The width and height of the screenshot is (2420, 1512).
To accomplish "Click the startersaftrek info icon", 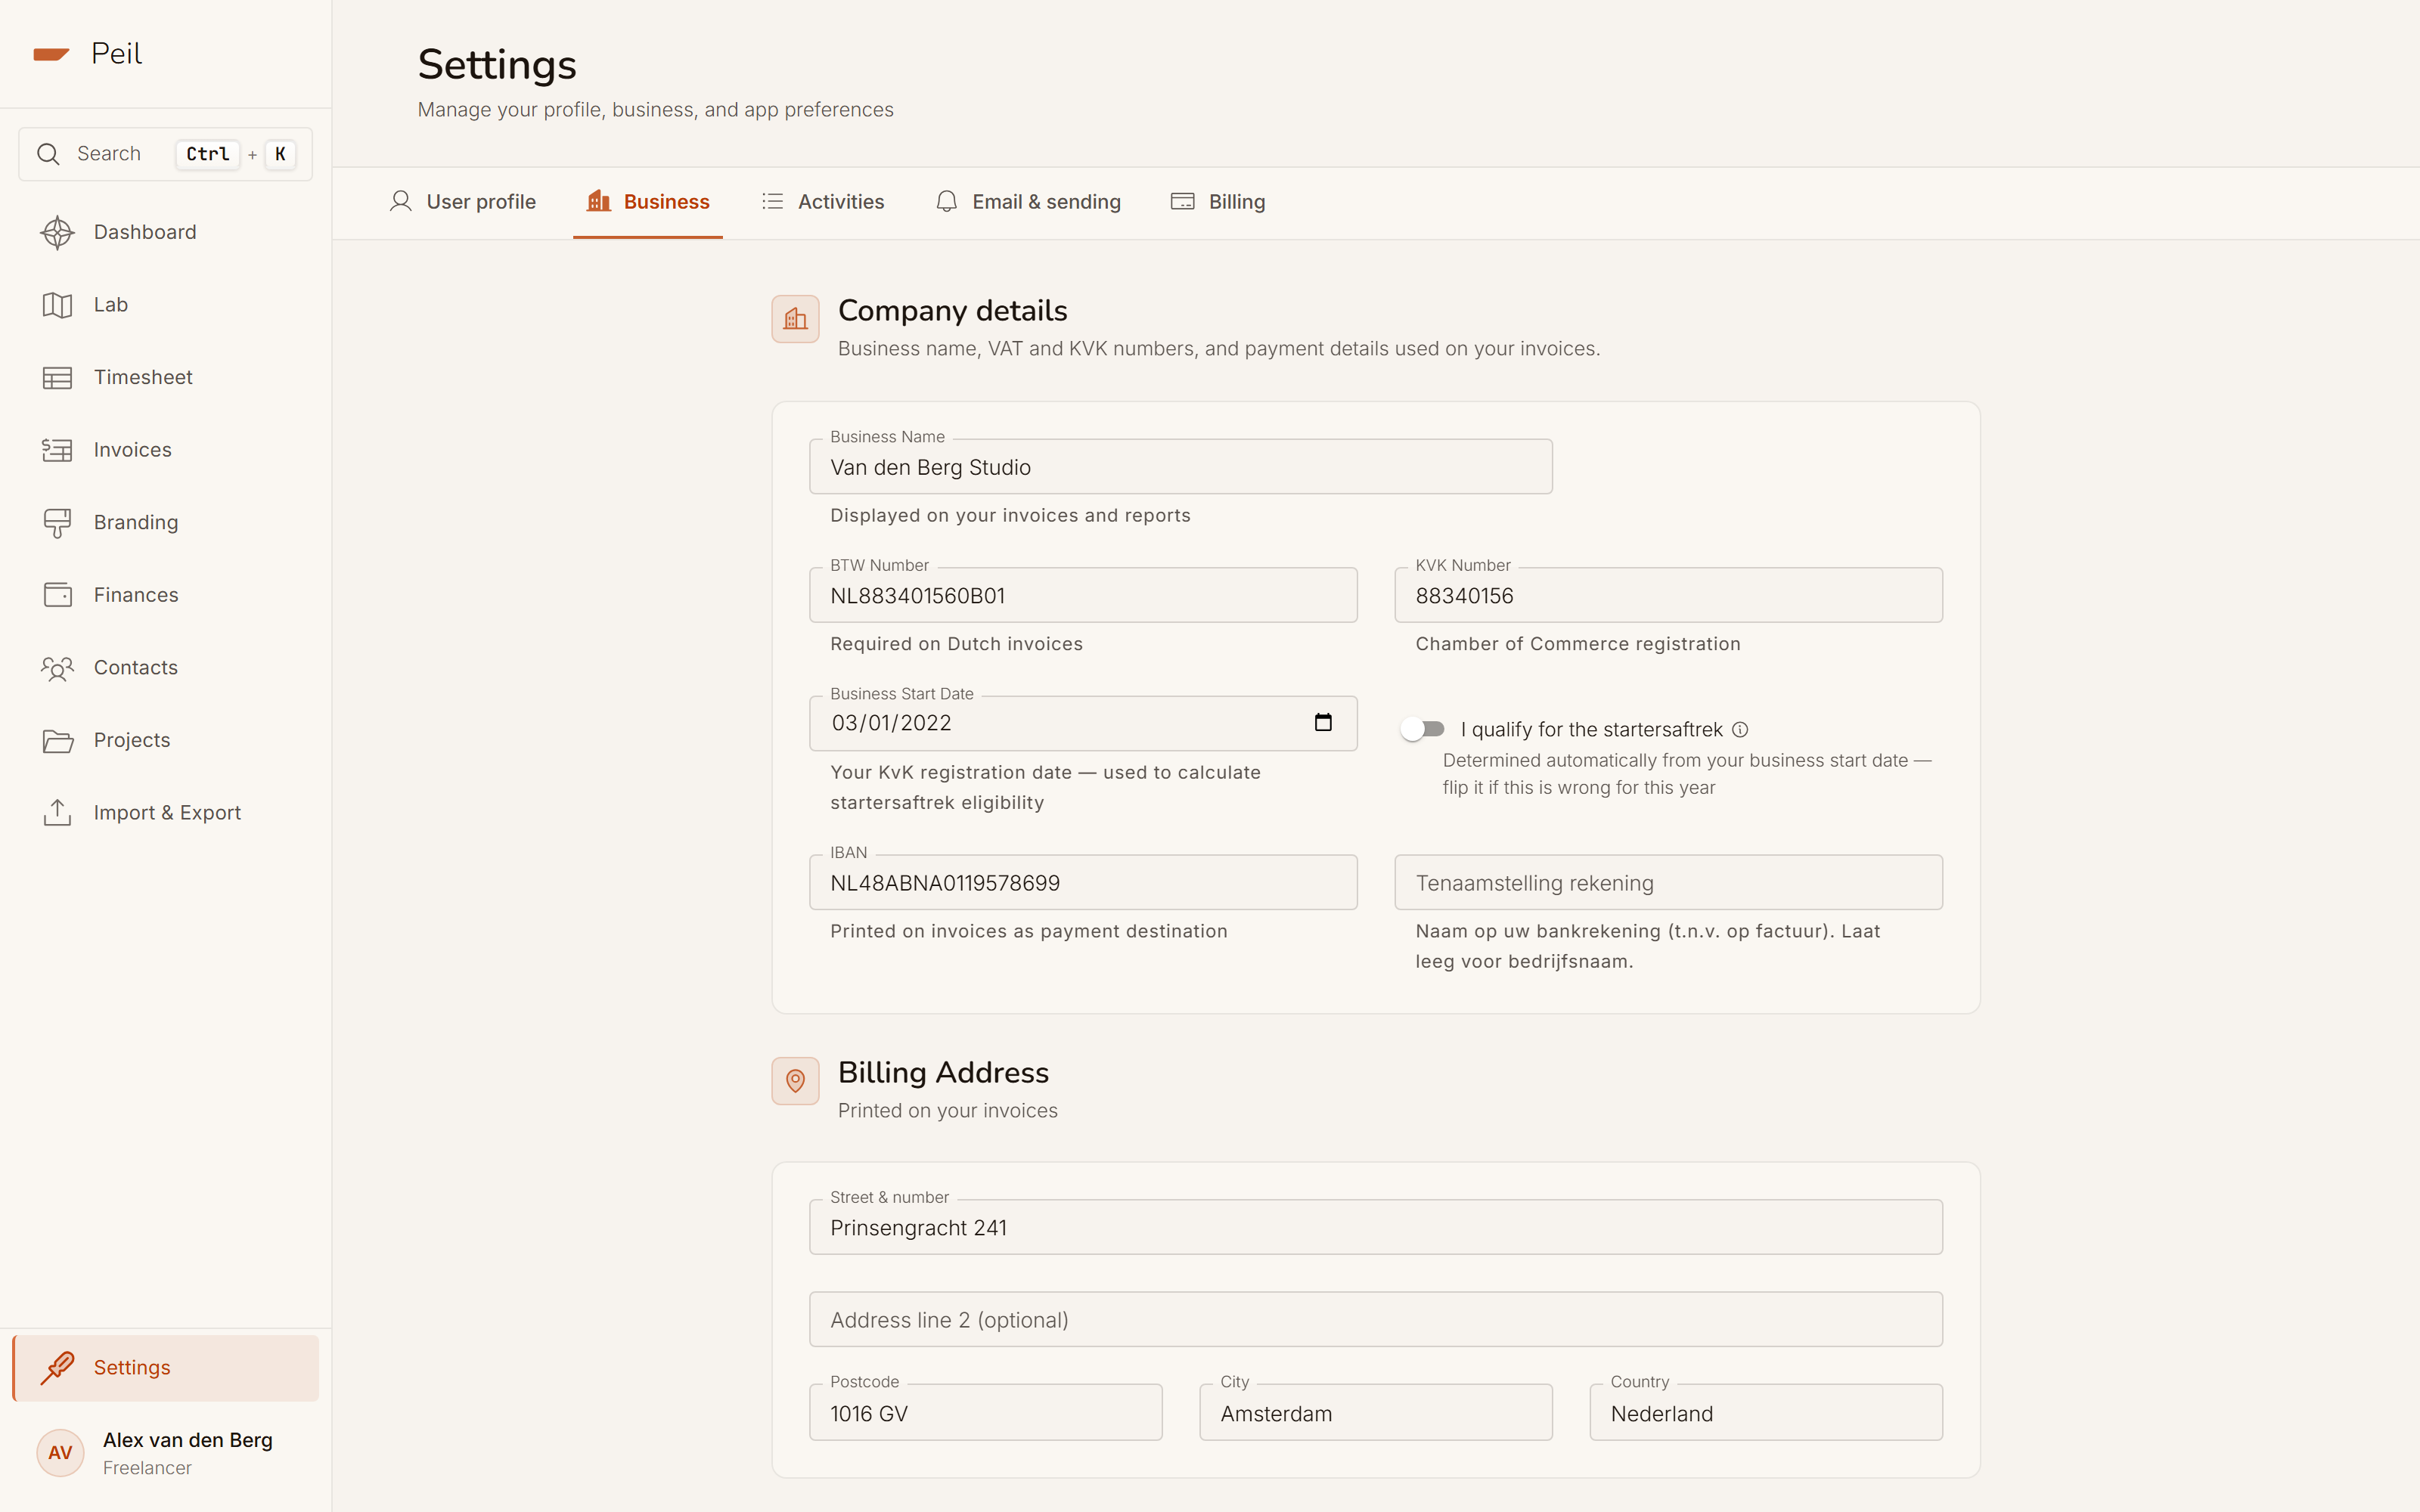I will (1740, 729).
